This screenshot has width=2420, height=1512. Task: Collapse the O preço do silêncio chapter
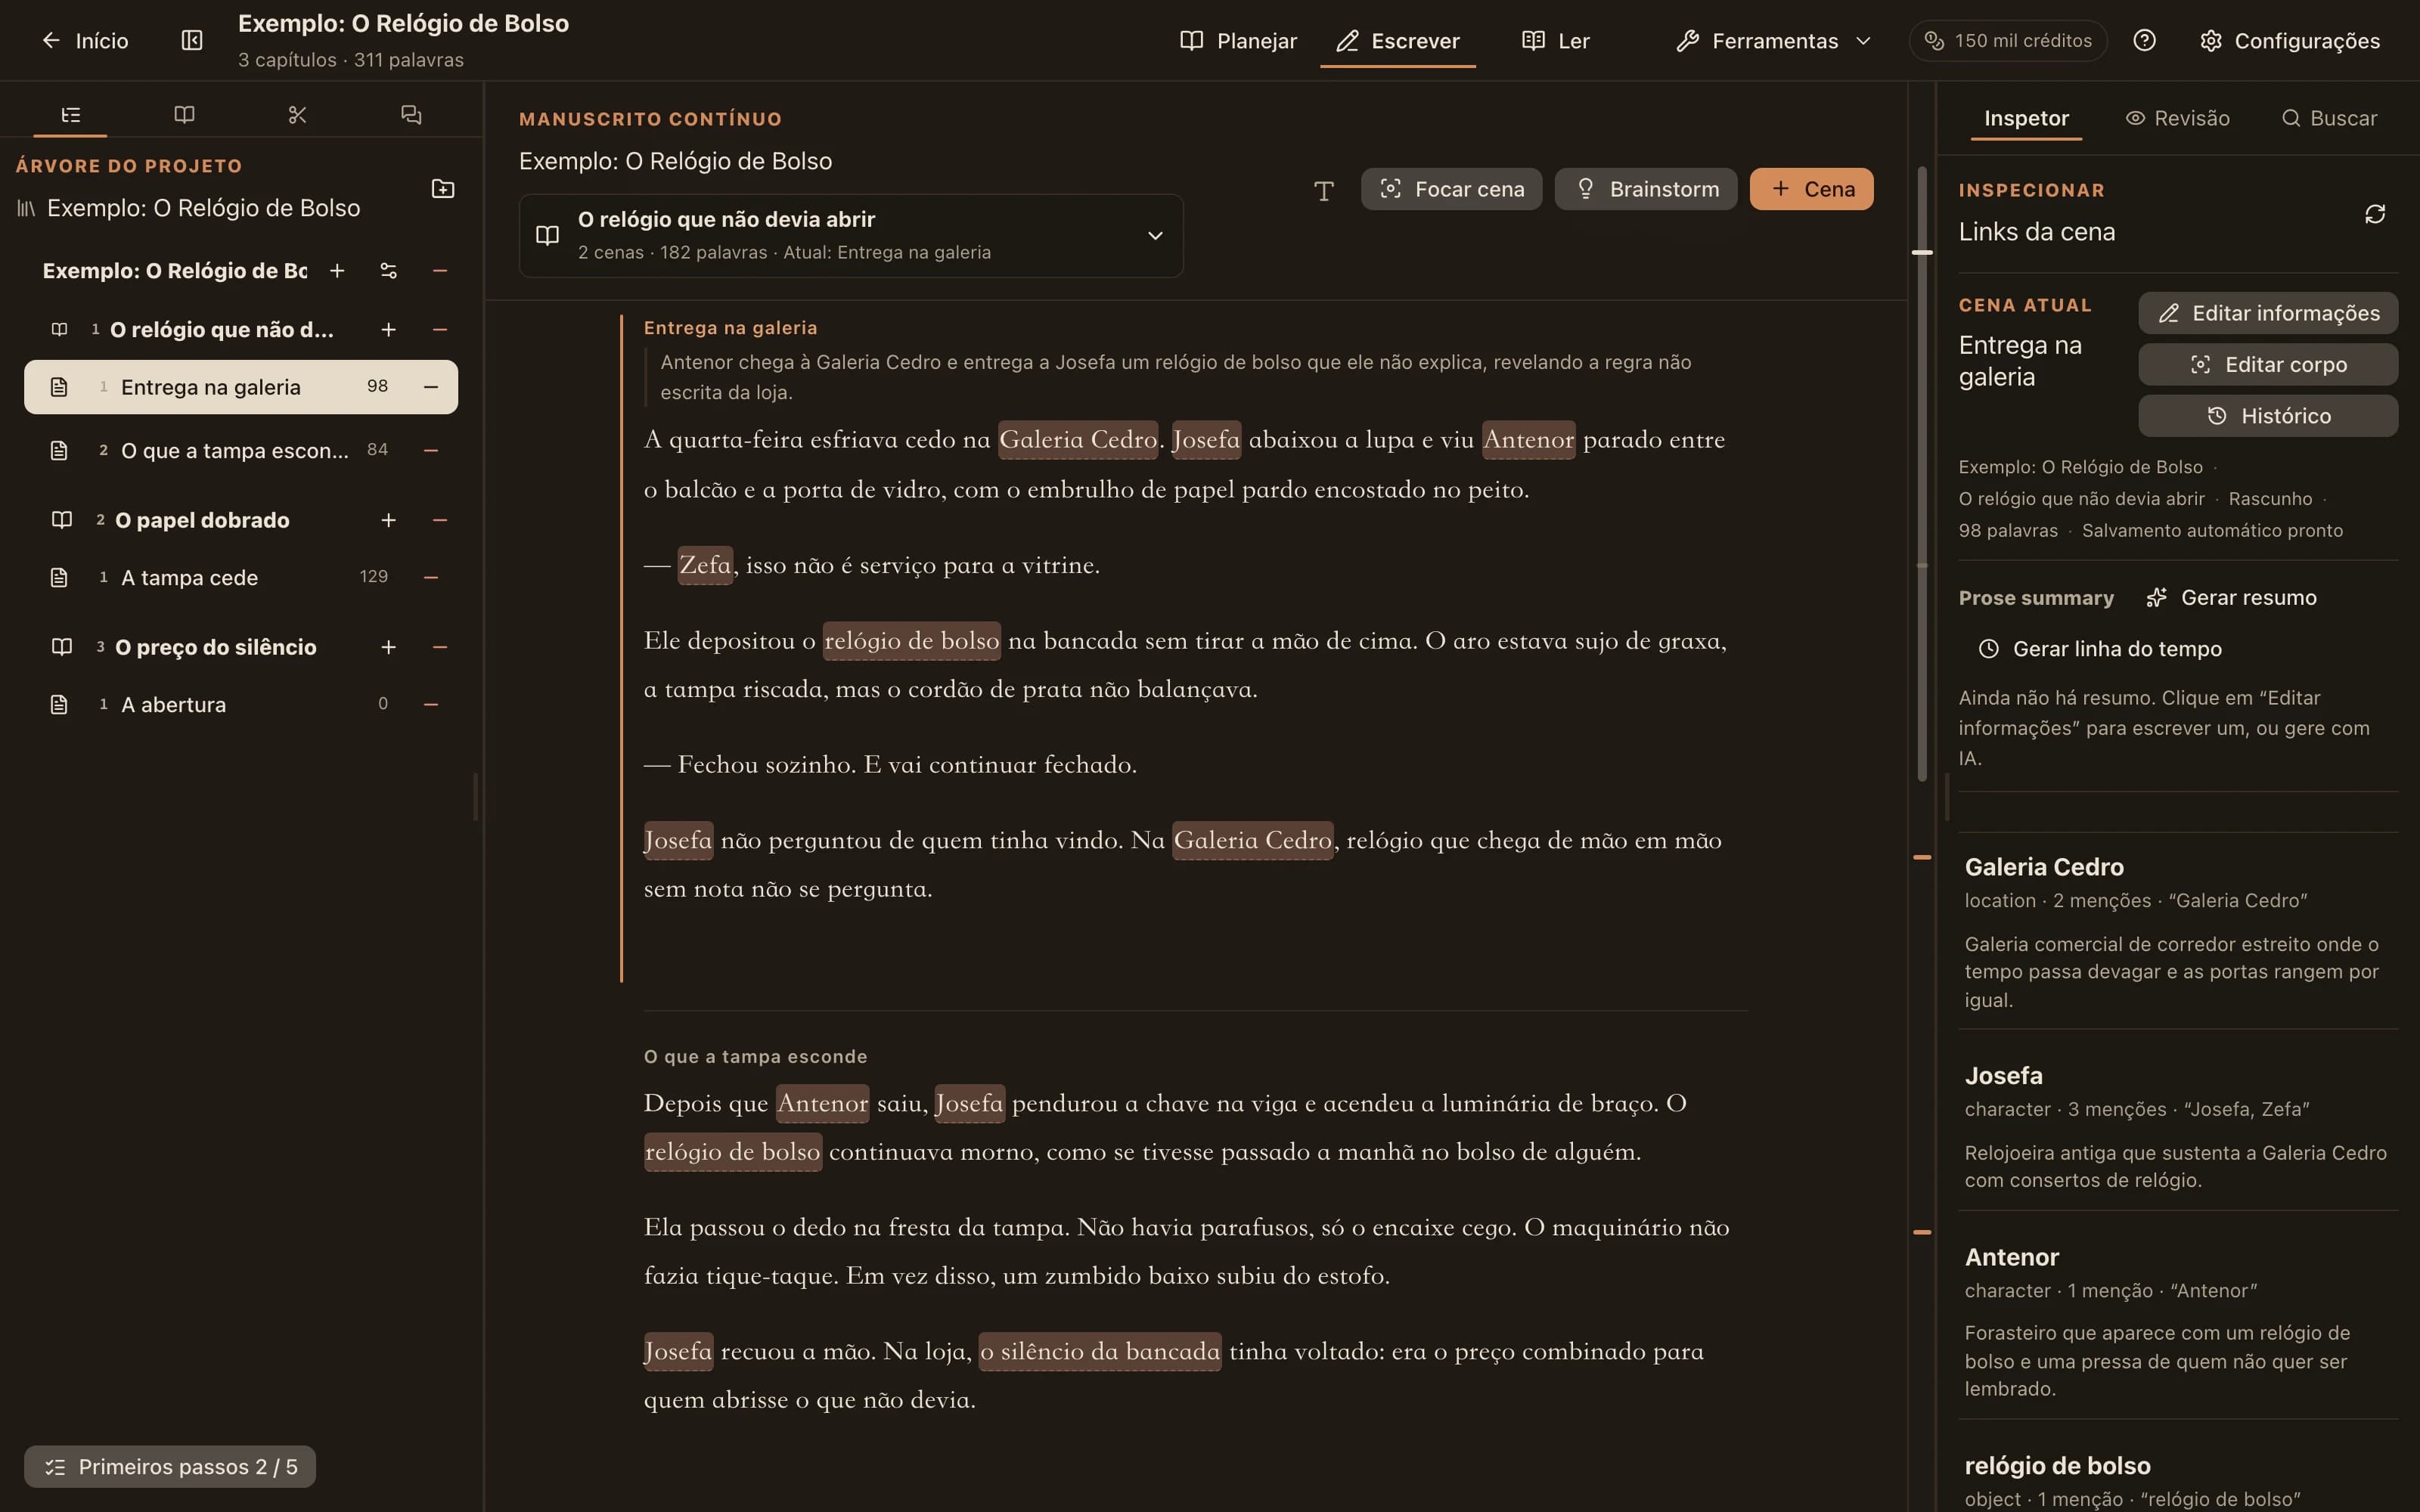[x=439, y=647]
